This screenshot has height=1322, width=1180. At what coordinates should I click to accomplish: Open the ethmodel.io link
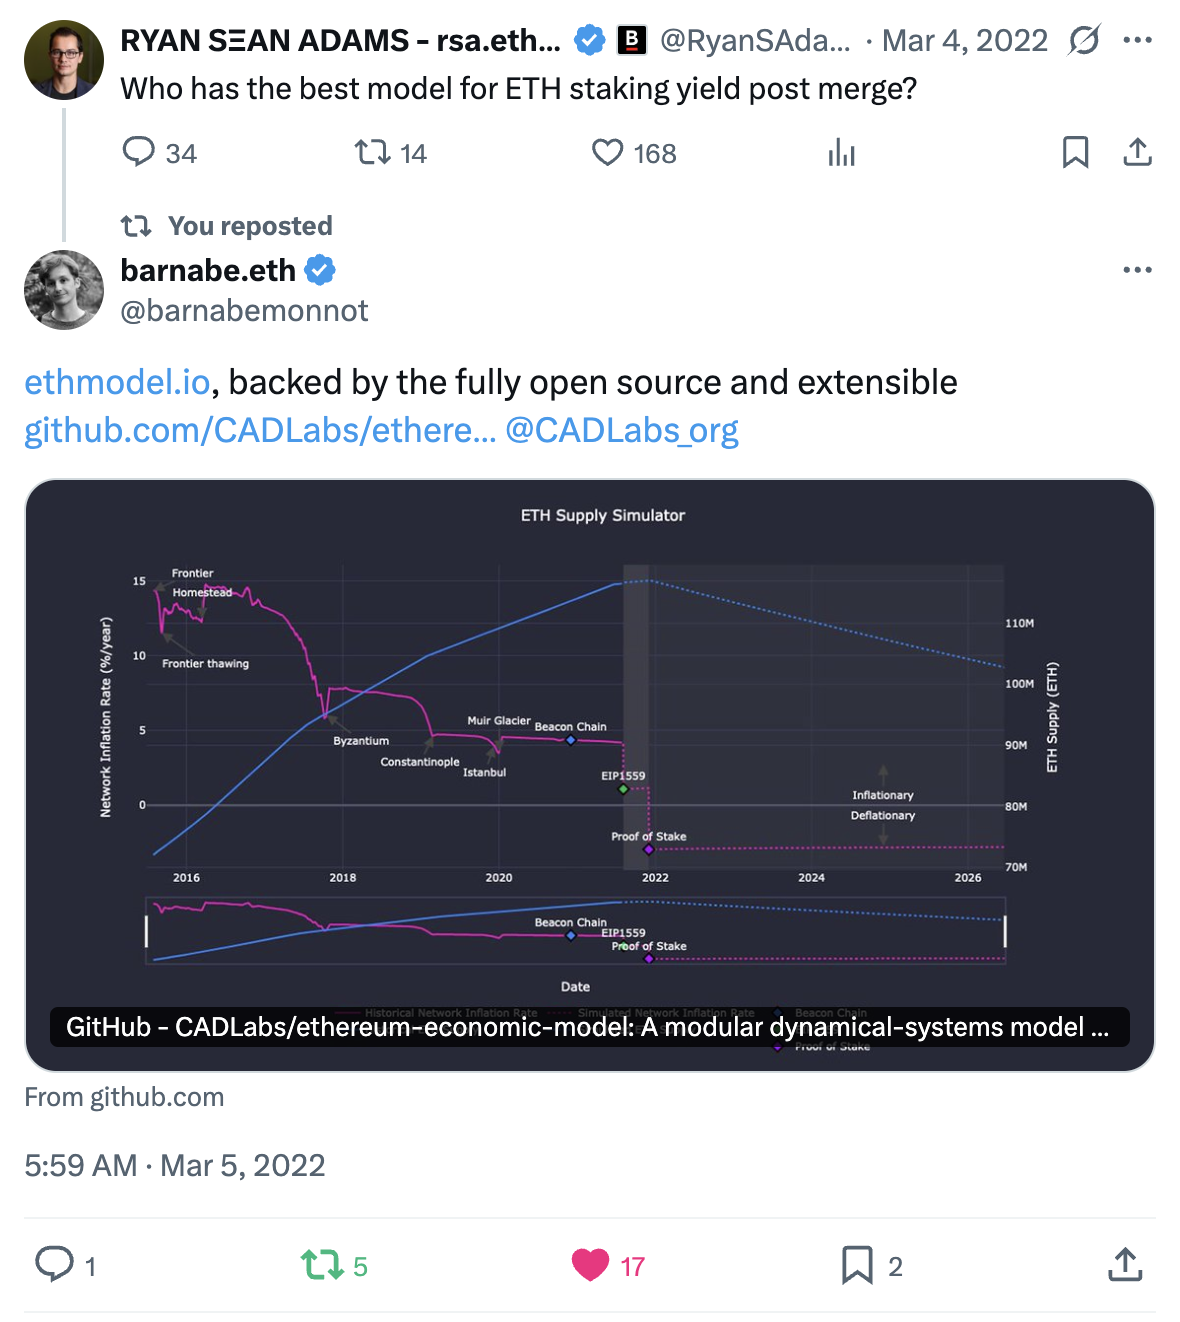(x=117, y=382)
